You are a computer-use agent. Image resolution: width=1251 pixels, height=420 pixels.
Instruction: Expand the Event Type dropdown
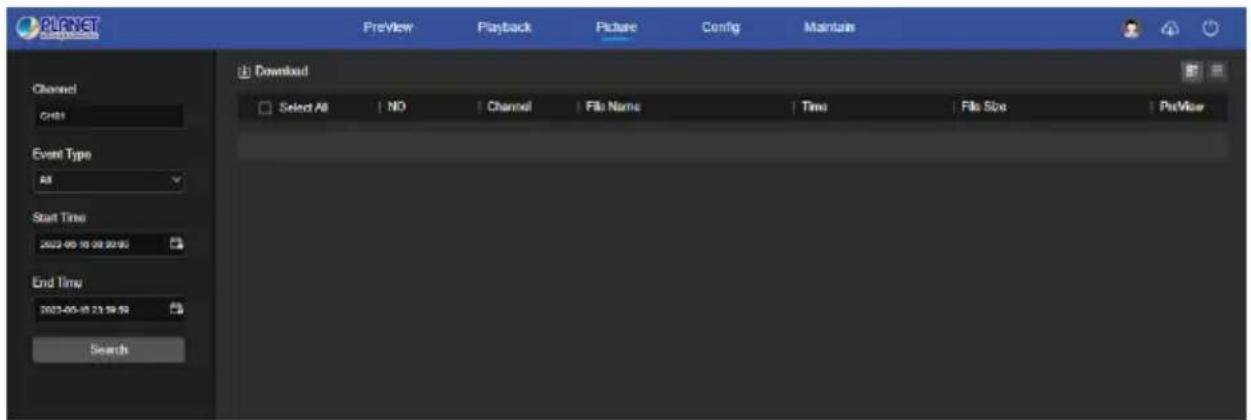pyautogui.click(x=108, y=181)
